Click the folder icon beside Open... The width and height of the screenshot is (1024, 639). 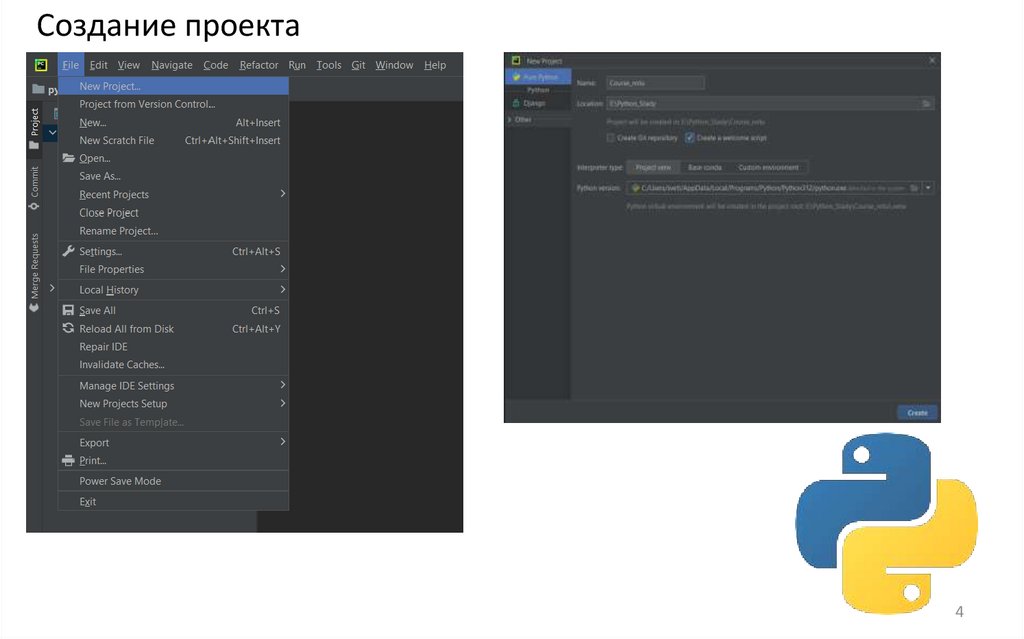tap(68, 158)
